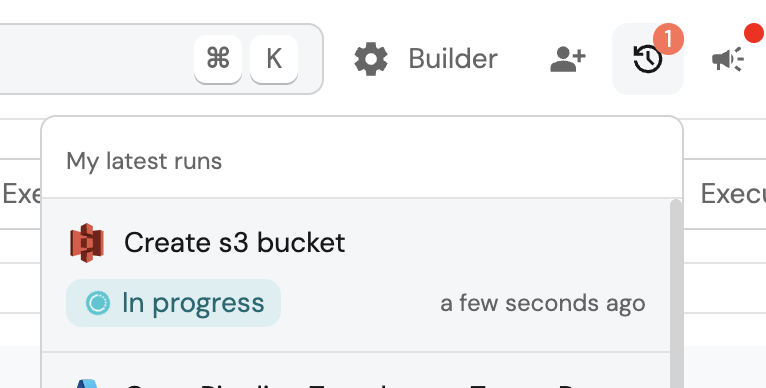This screenshot has height=388, width=766.
Task: Switch to Builder mode
Action: [426, 59]
